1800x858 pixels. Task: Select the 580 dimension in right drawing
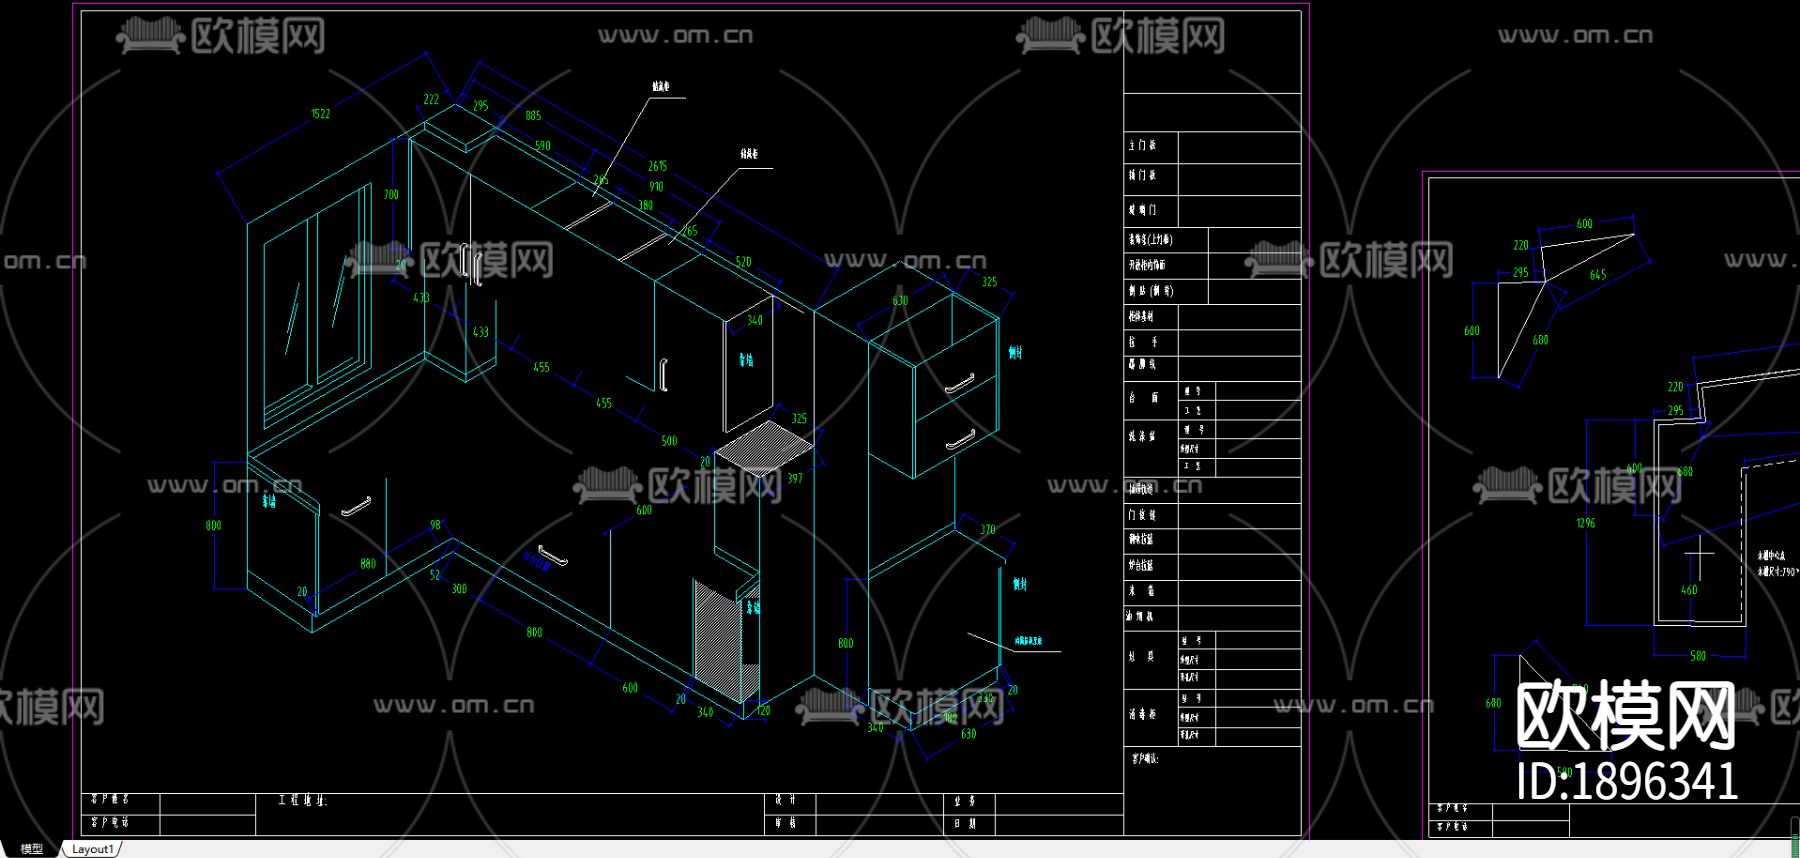[x=1698, y=657]
